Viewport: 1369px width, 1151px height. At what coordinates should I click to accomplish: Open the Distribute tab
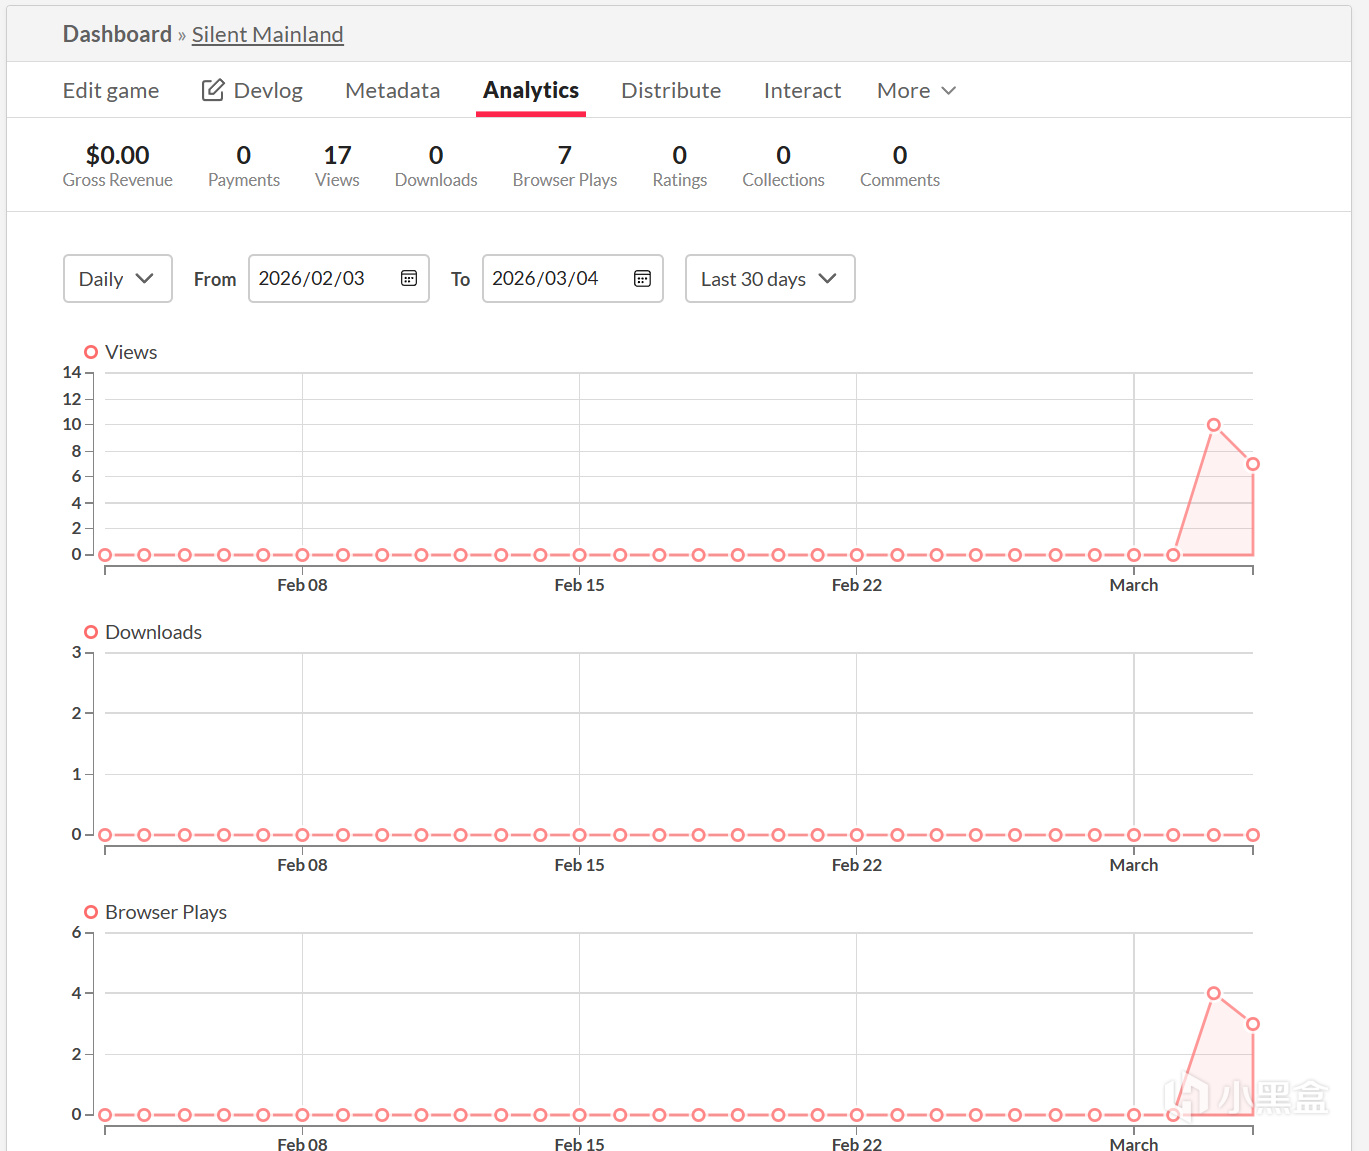(x=671, y=91)
